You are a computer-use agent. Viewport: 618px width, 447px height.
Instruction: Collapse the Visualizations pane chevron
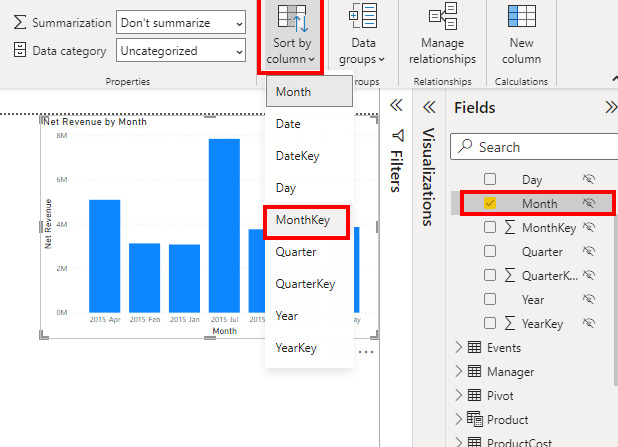pyautogui.click(x=429, y=108)
